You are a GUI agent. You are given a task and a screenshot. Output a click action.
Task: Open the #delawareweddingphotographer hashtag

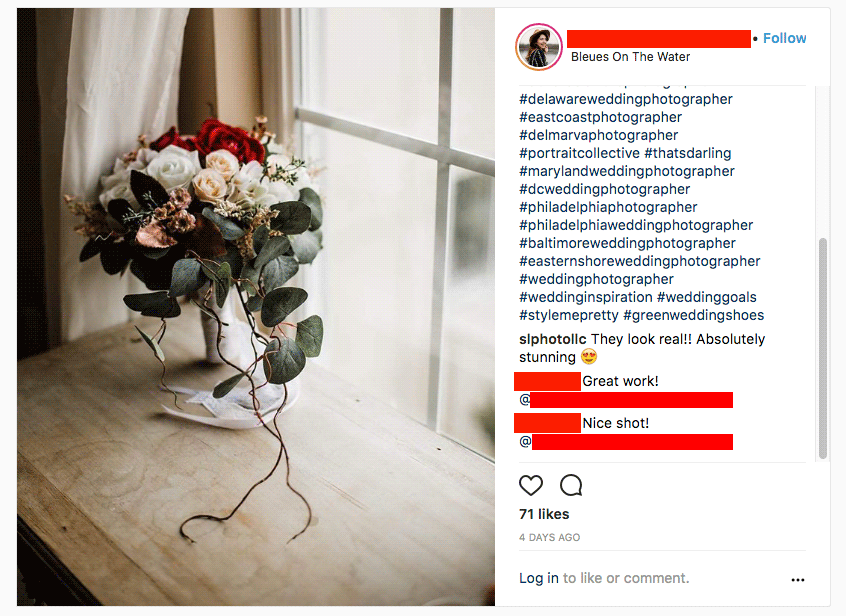tap(626, 99)
